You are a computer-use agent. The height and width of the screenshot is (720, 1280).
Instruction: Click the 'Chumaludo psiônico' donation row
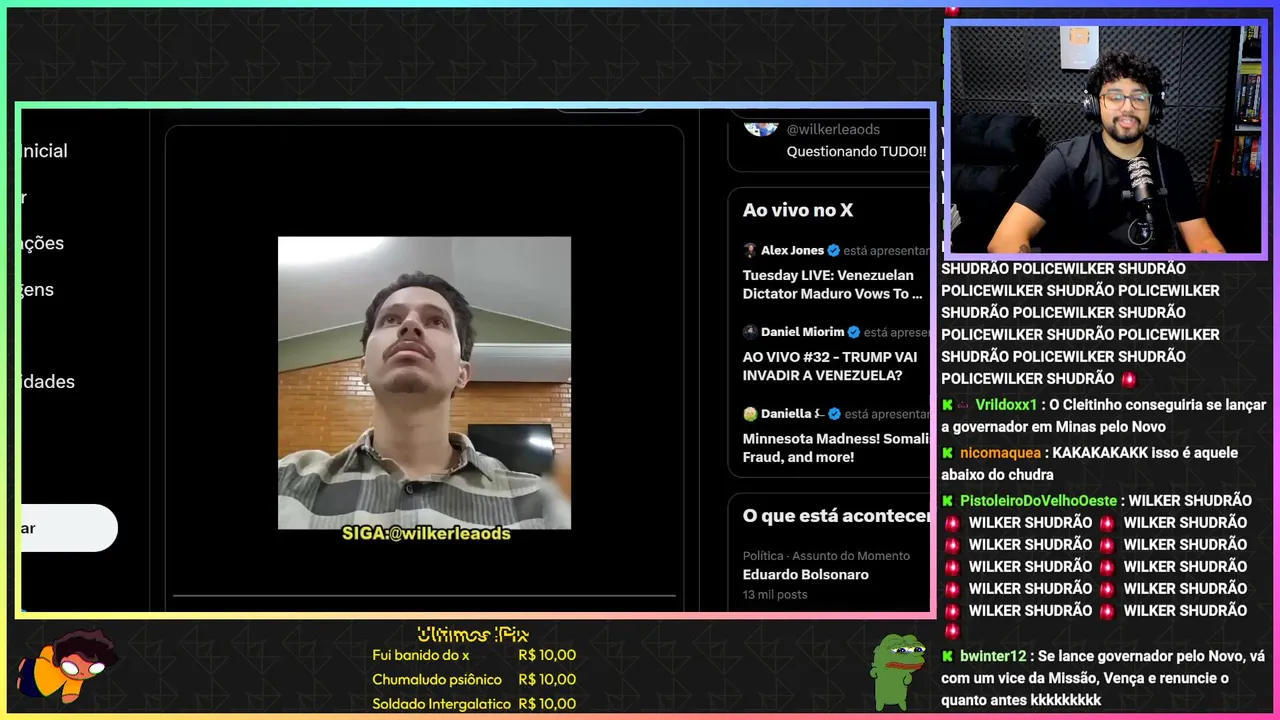[x=474, y=679]
